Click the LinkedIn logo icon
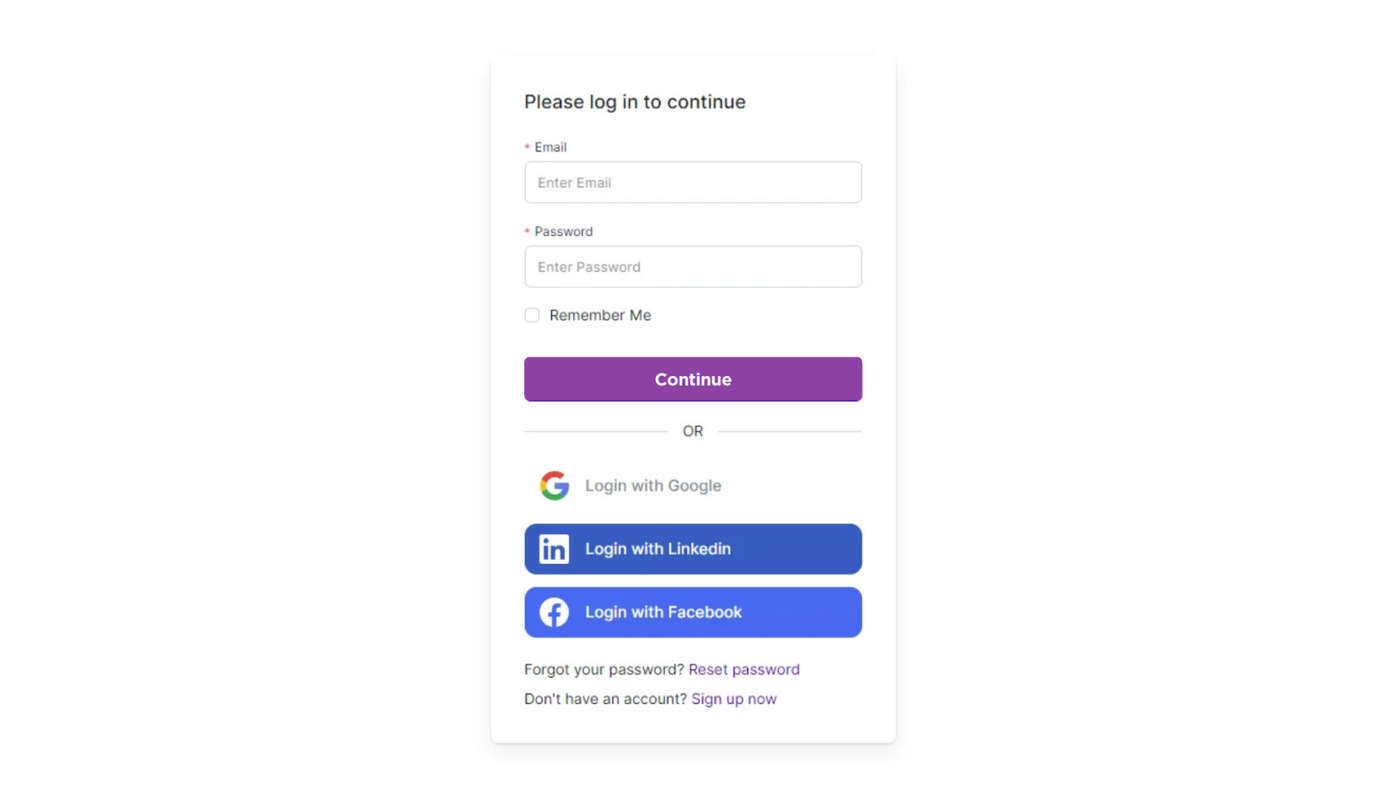The width and height of the screenshot is (1400, 787). pos(554,549)
